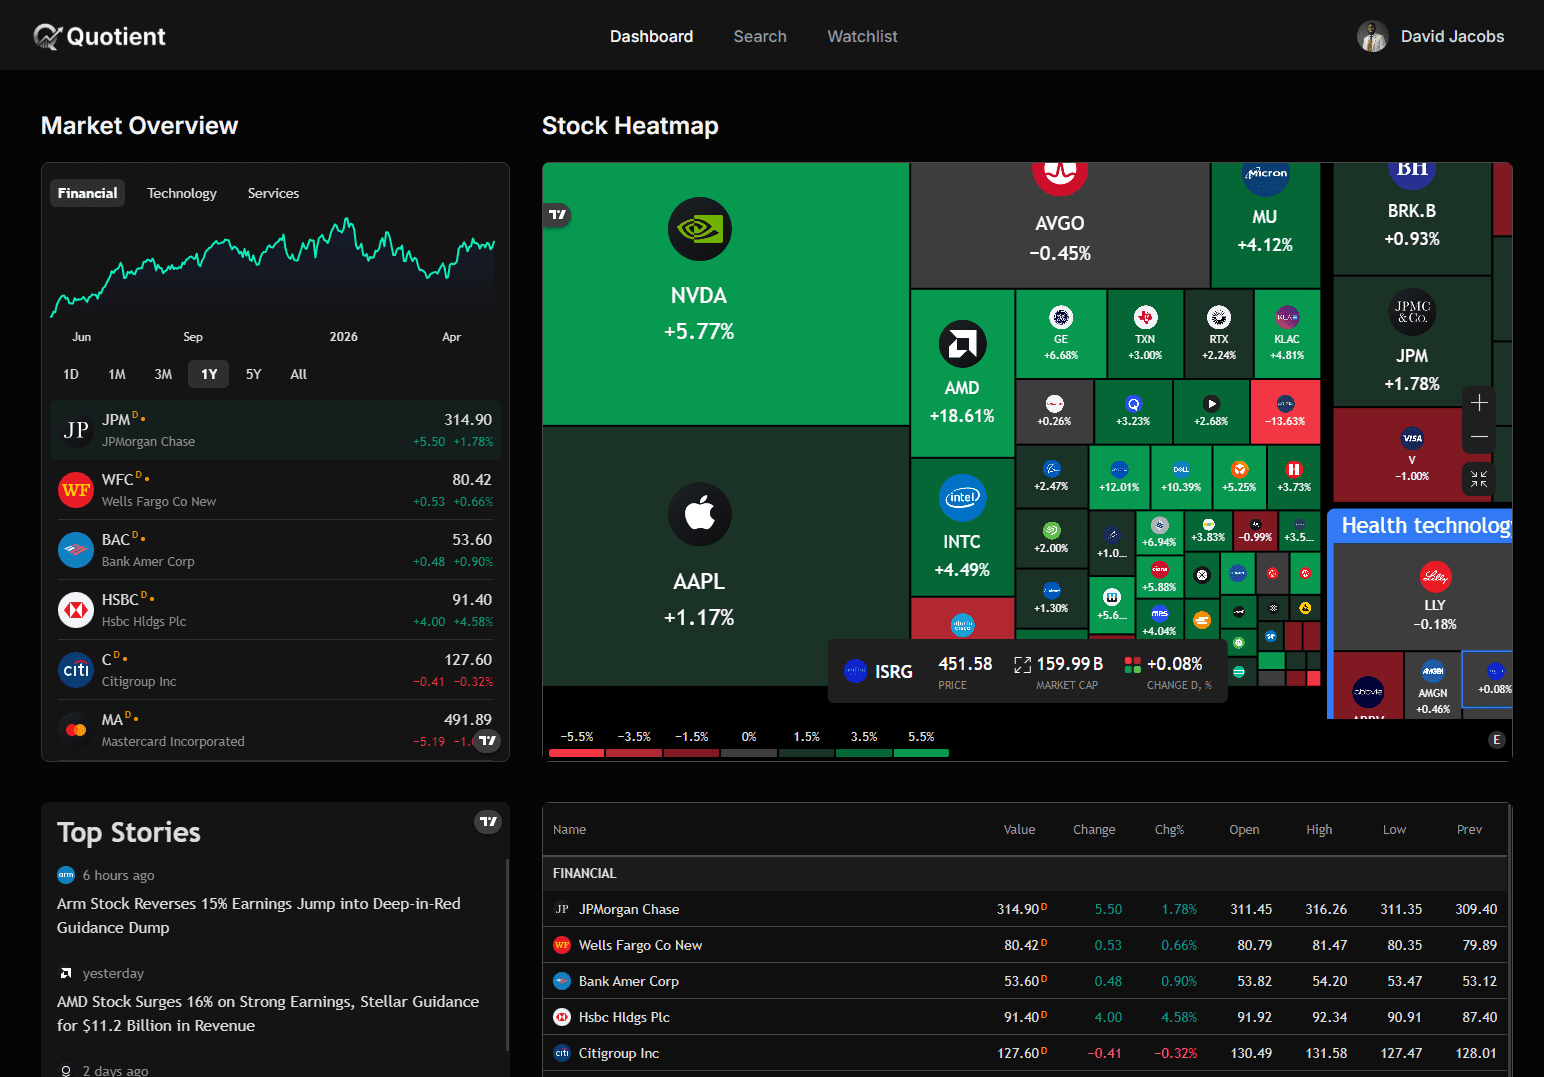Click the Visa logo in heatmap
Screen dimensions: 1544x1077
coord(1412,438)
